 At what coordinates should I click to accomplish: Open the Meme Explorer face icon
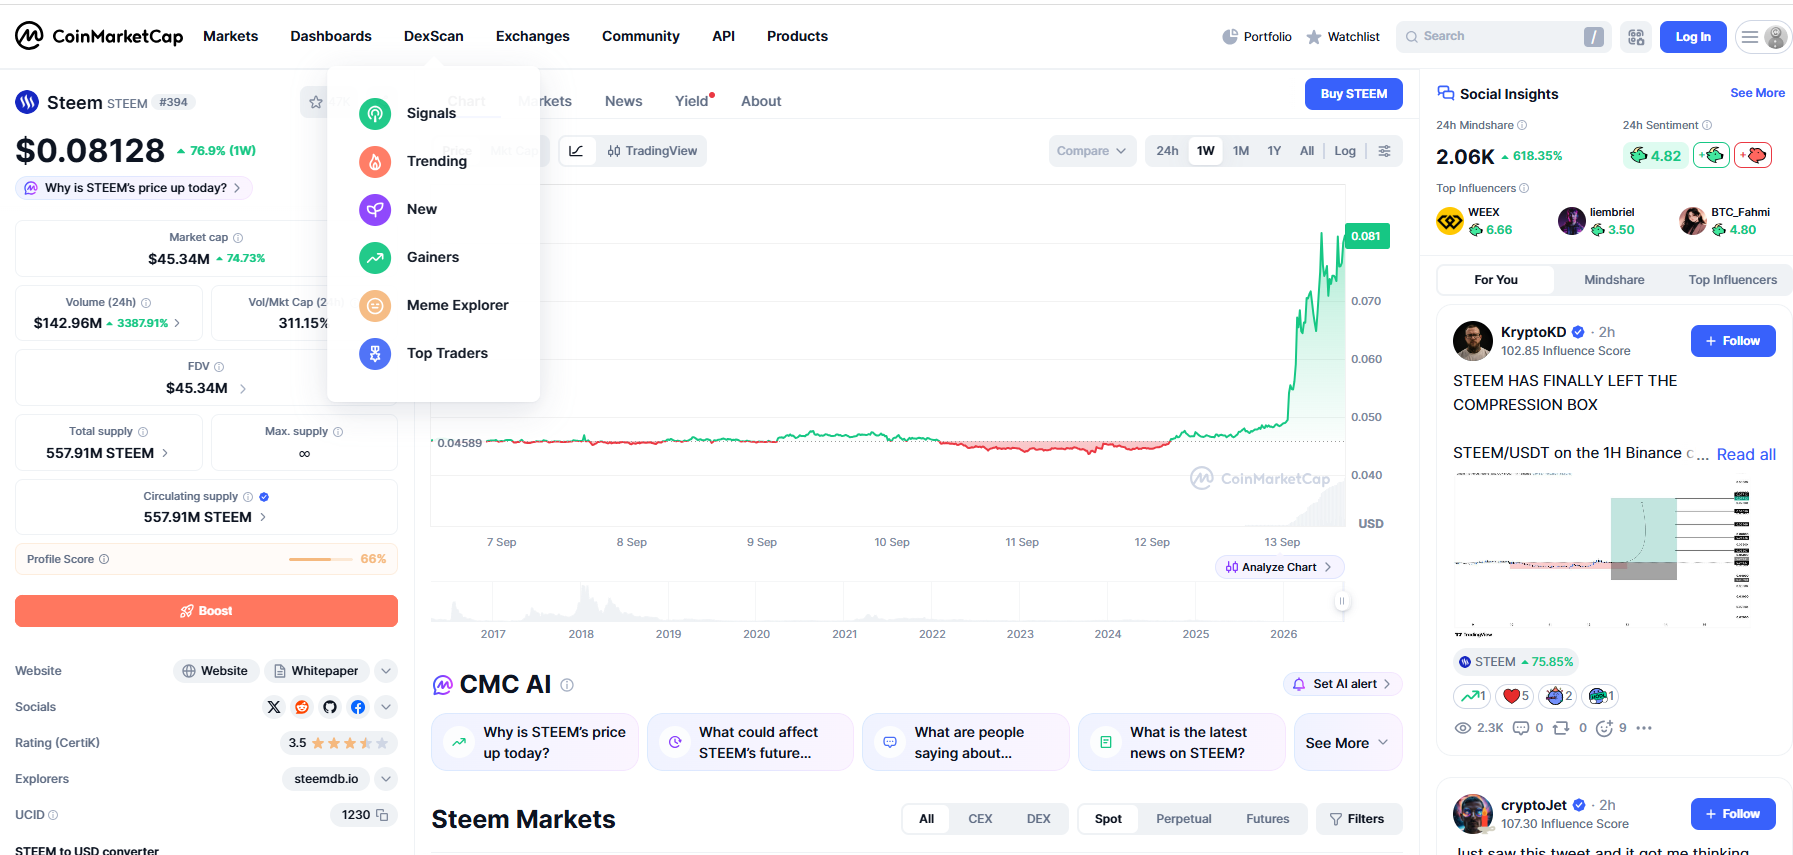point(375,305)
